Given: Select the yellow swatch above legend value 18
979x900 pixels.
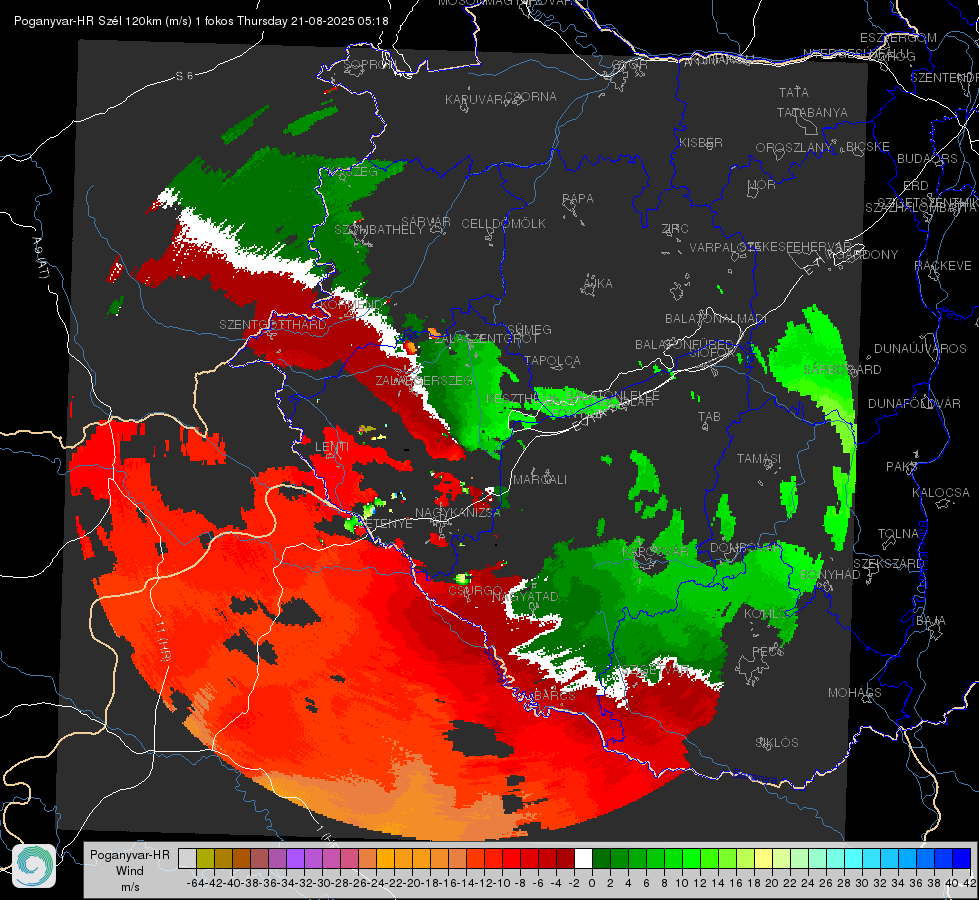Looking at the screenshot, I should click(x=763, y=858).
